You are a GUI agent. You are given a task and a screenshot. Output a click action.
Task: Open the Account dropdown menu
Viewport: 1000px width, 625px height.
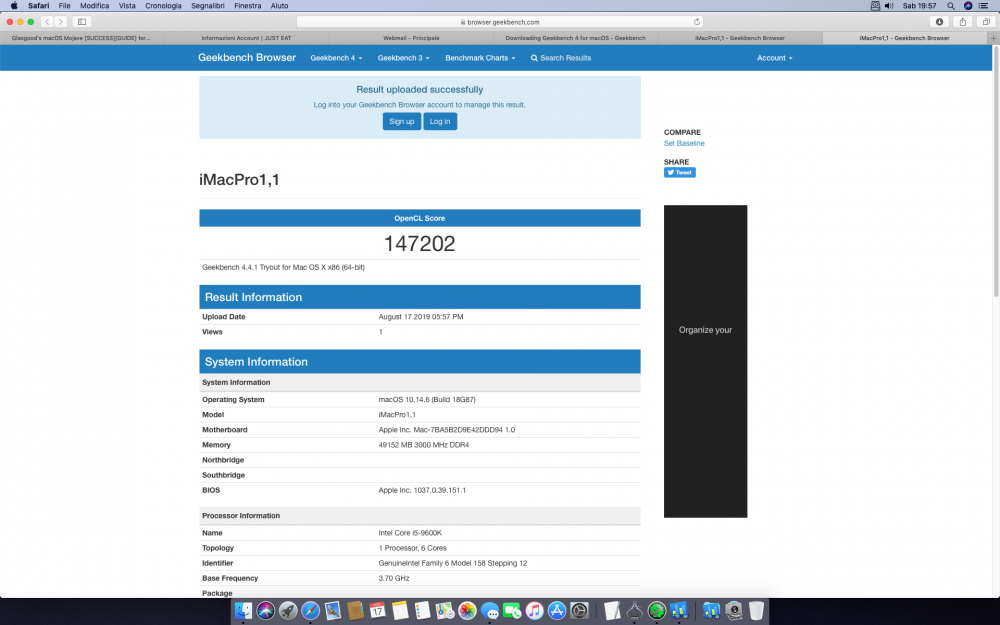tap(774, 58)
